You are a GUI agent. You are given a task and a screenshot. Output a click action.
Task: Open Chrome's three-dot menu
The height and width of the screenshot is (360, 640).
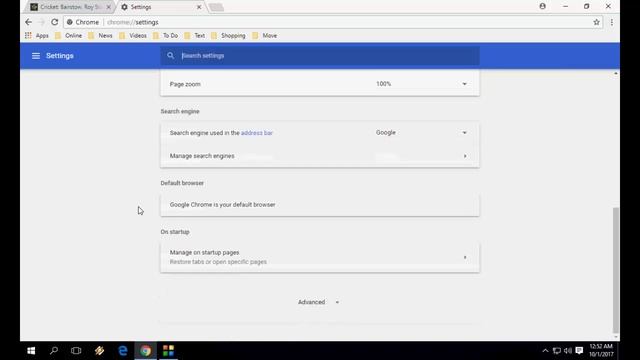pyautogui.click(x=611, y=22)
